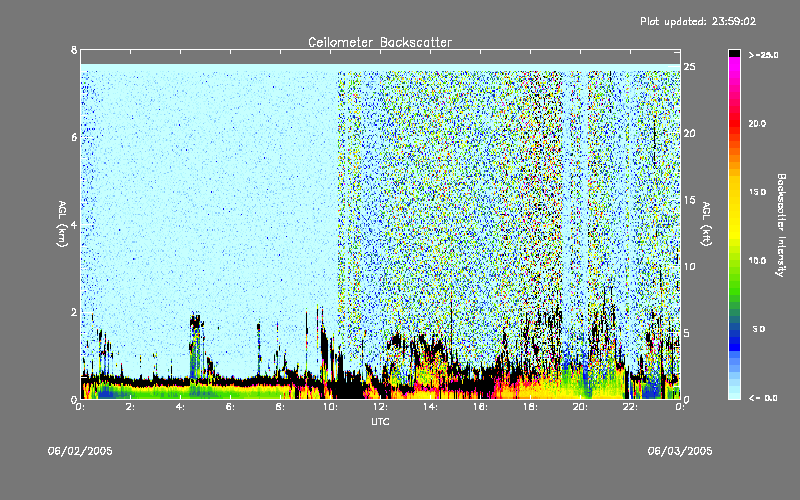Click the "8:" hour tick on time axis
This screenshot has height=500, width=800.
pyautogui.click(x=280, y=407)
